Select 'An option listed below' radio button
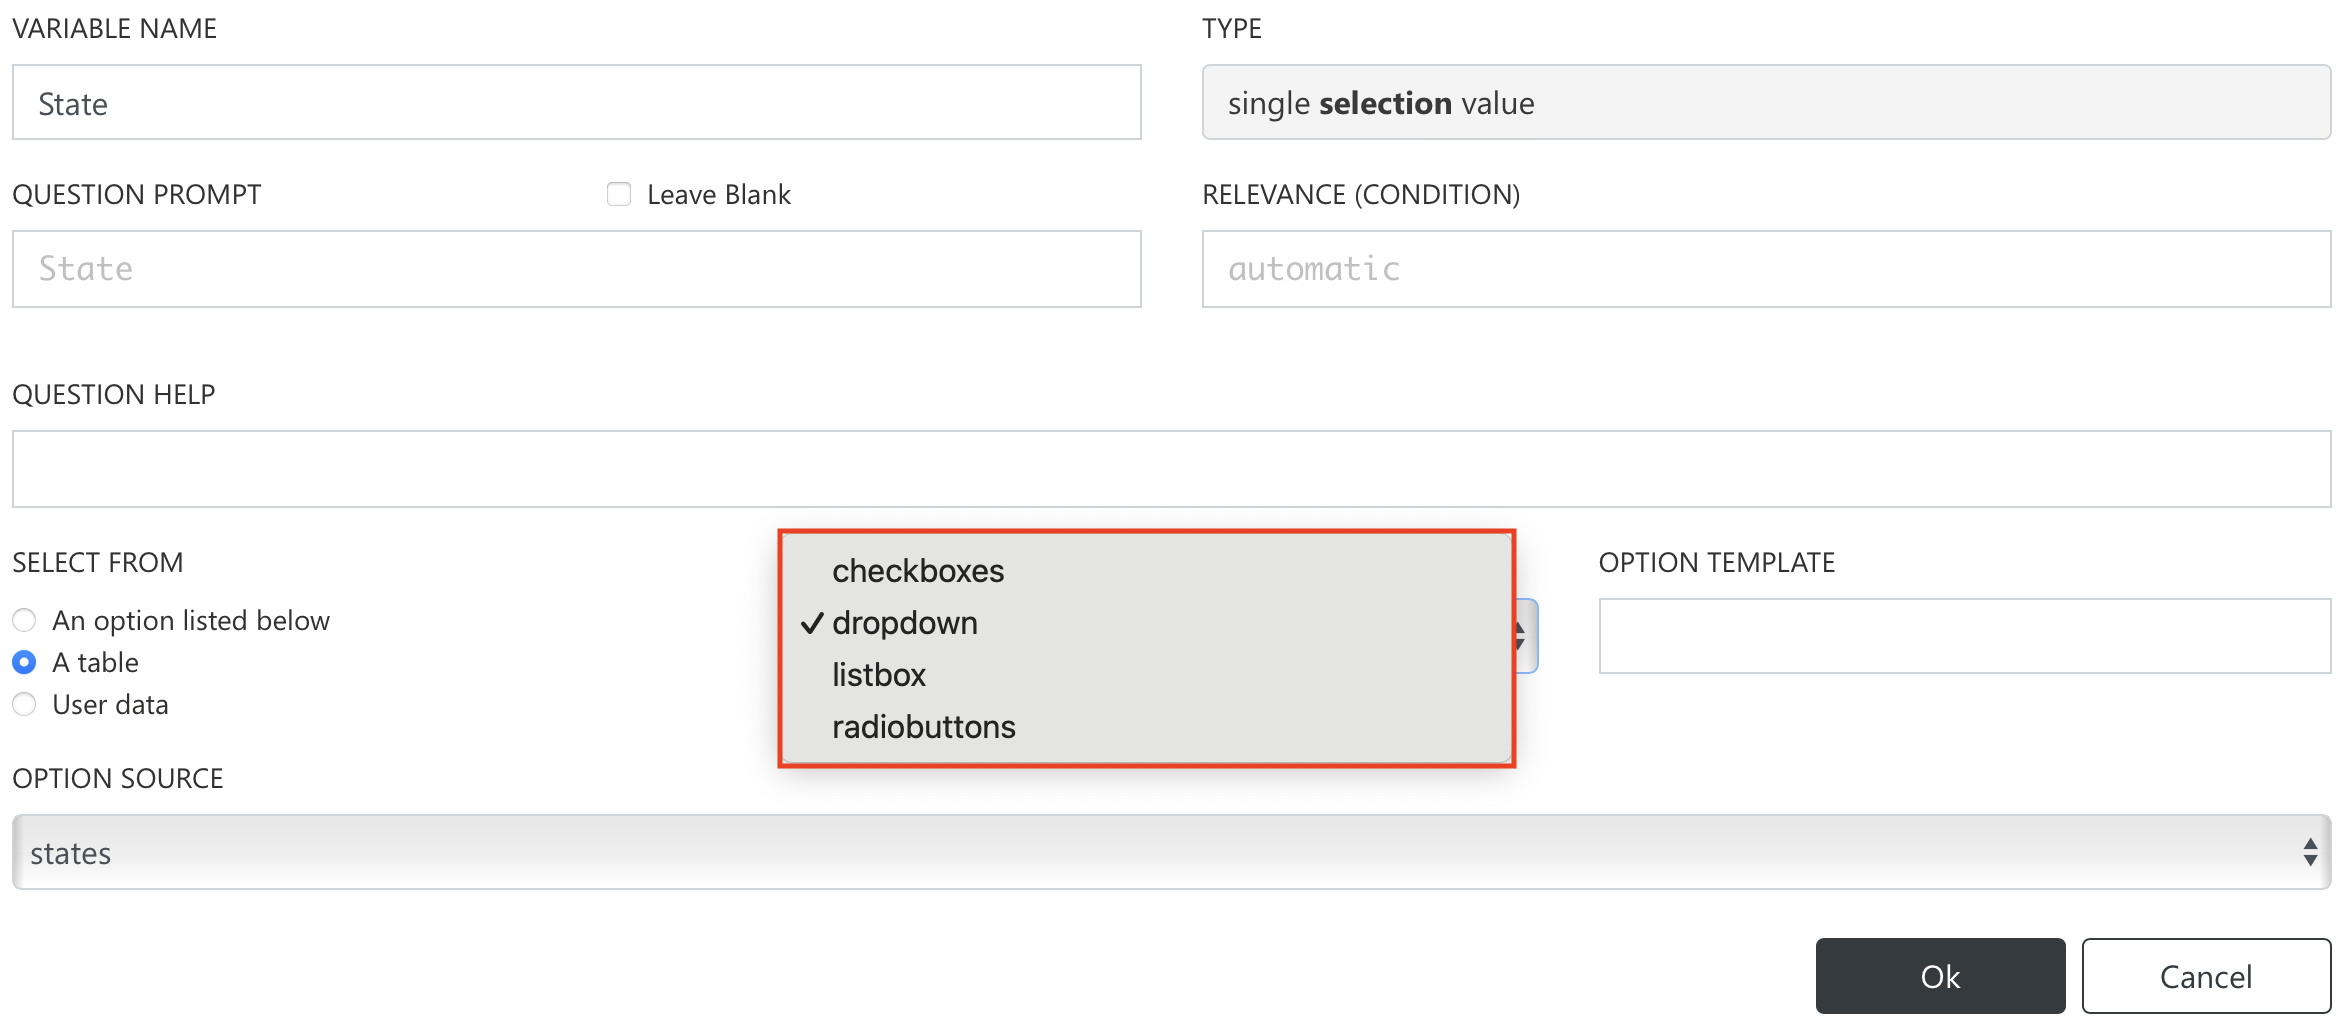Screen dimensions: 2344x1028 [25, 621]
